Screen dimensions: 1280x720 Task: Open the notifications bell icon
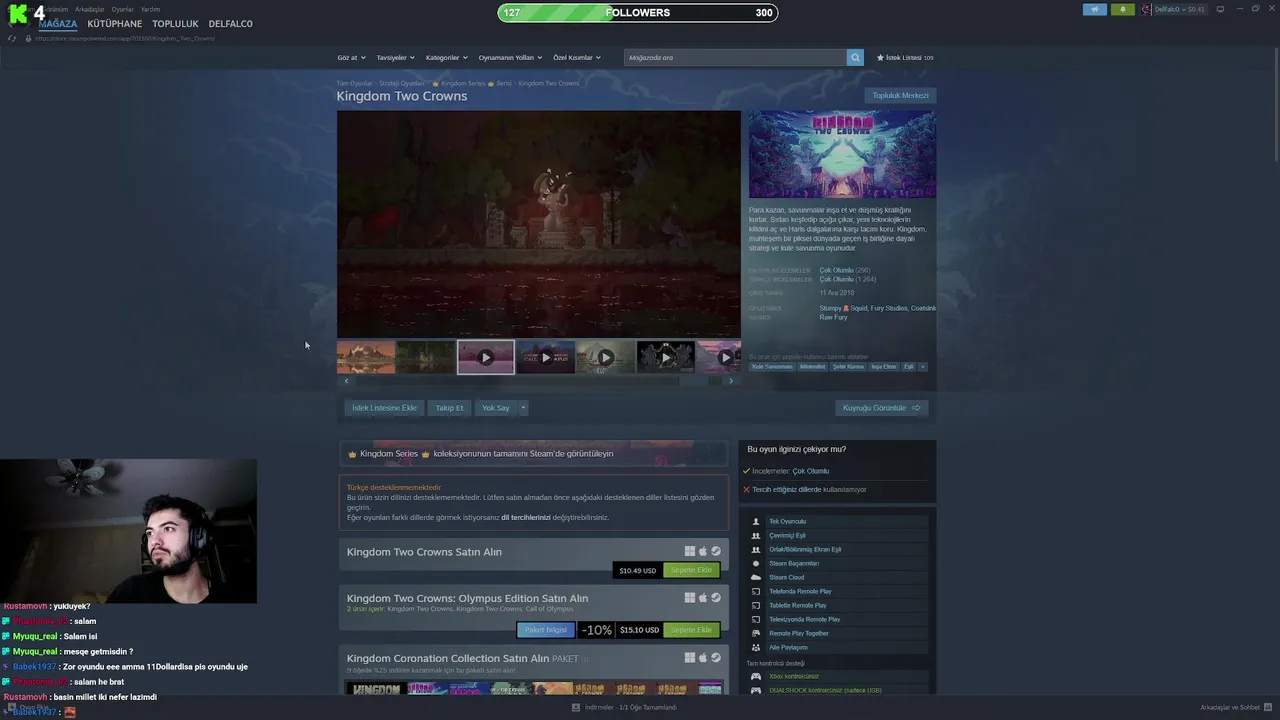1122,9
